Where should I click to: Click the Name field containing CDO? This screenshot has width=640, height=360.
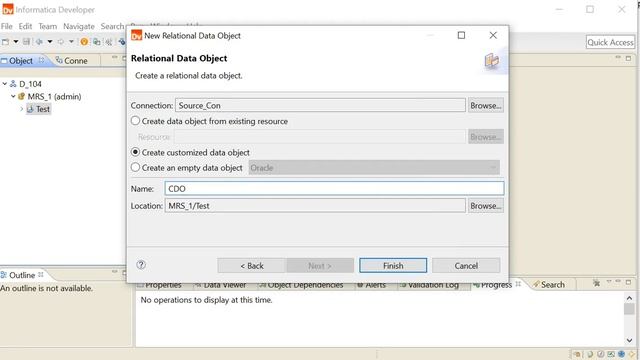[x=334, y=189]
